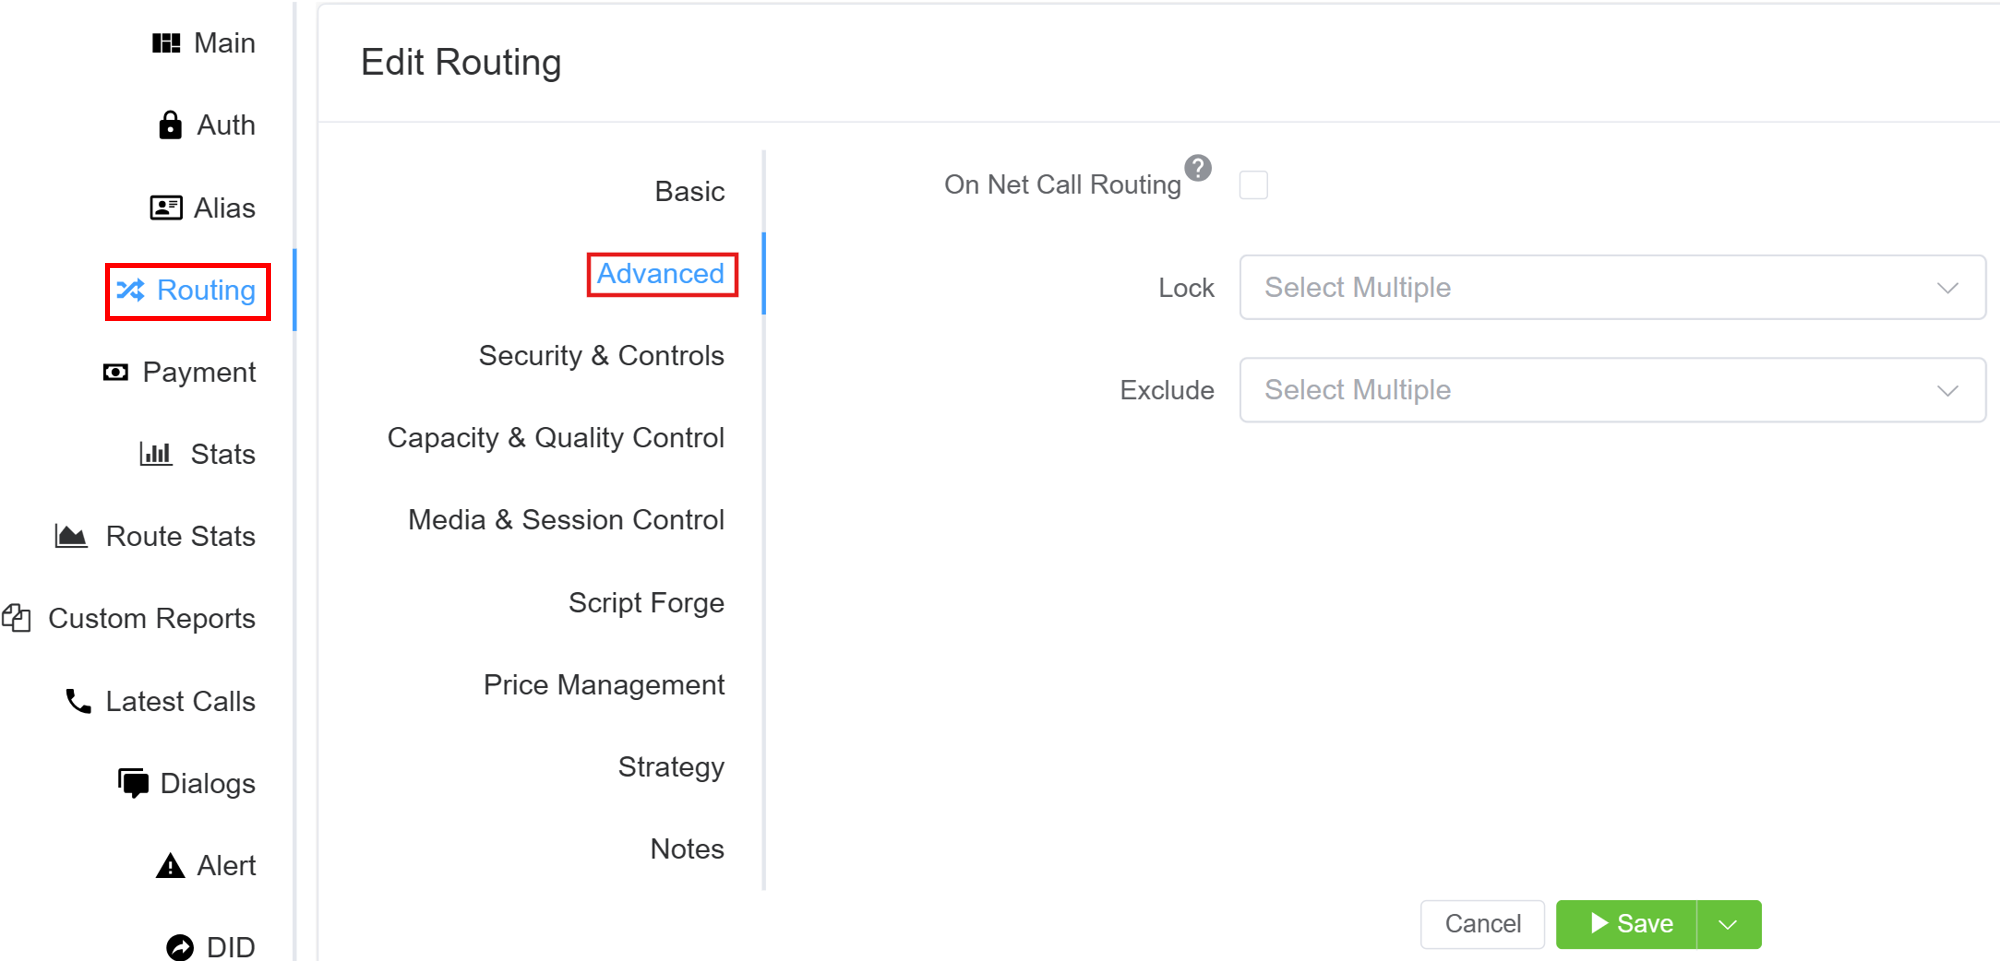Open the Script Forge tab
This screenshot has width=2000, height=961.
(x=646, y=603)
